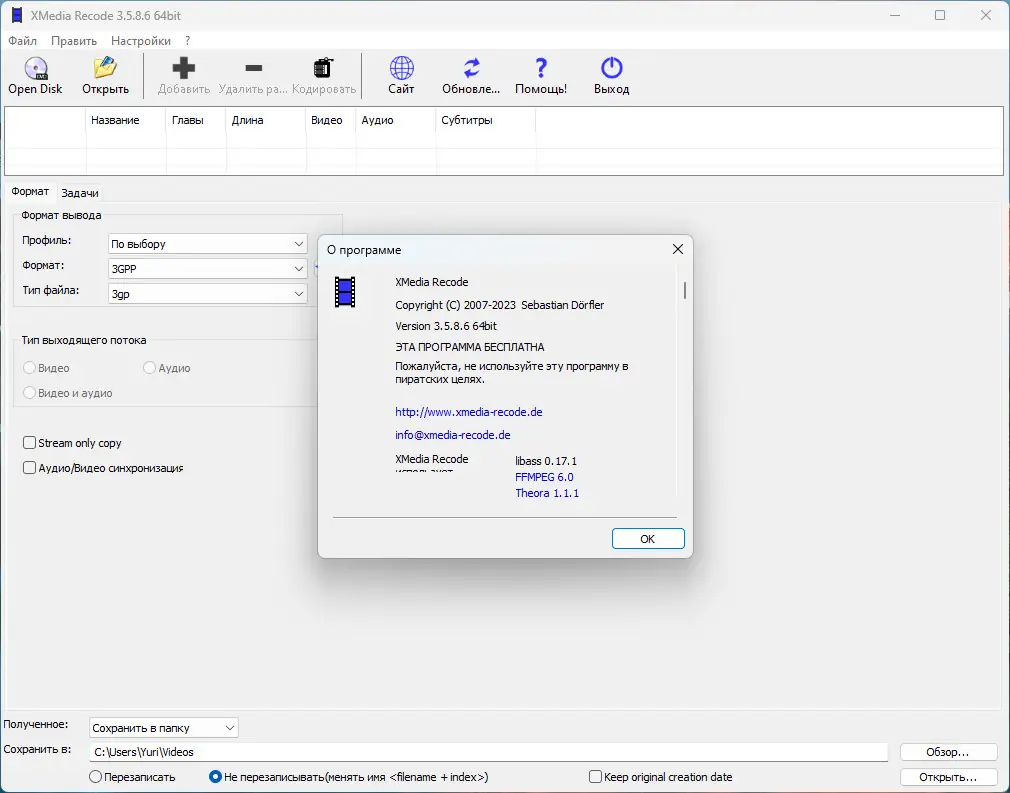Switch to the Задачи tab
Screen dimensions: 1010x793
(80, 193)
